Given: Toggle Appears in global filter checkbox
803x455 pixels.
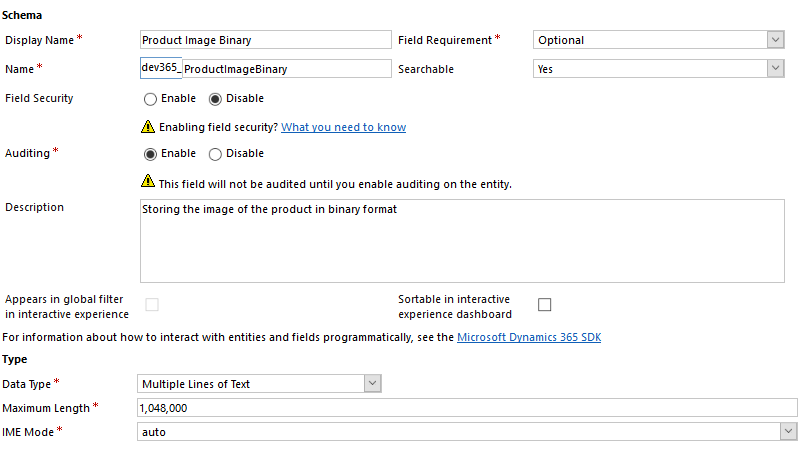Looking at the screenshot, I should 152,305.
